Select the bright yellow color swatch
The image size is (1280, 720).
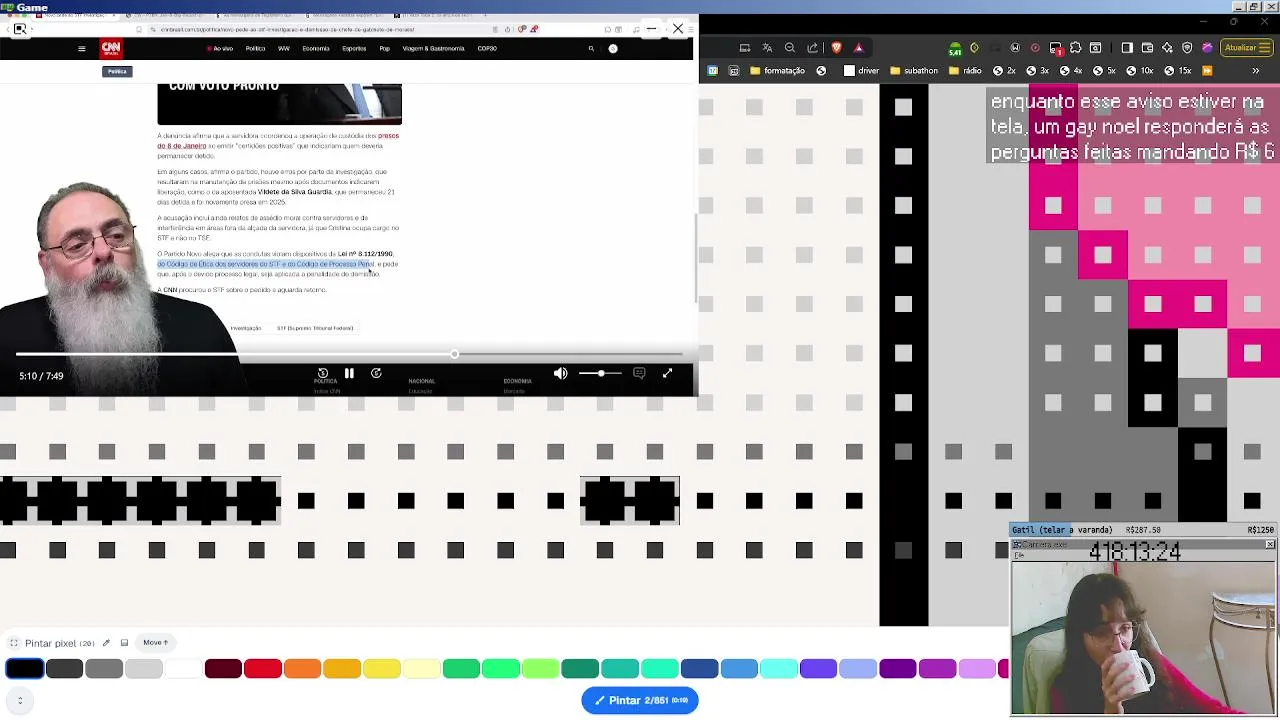pyautogui.click(x=382, y=669)
